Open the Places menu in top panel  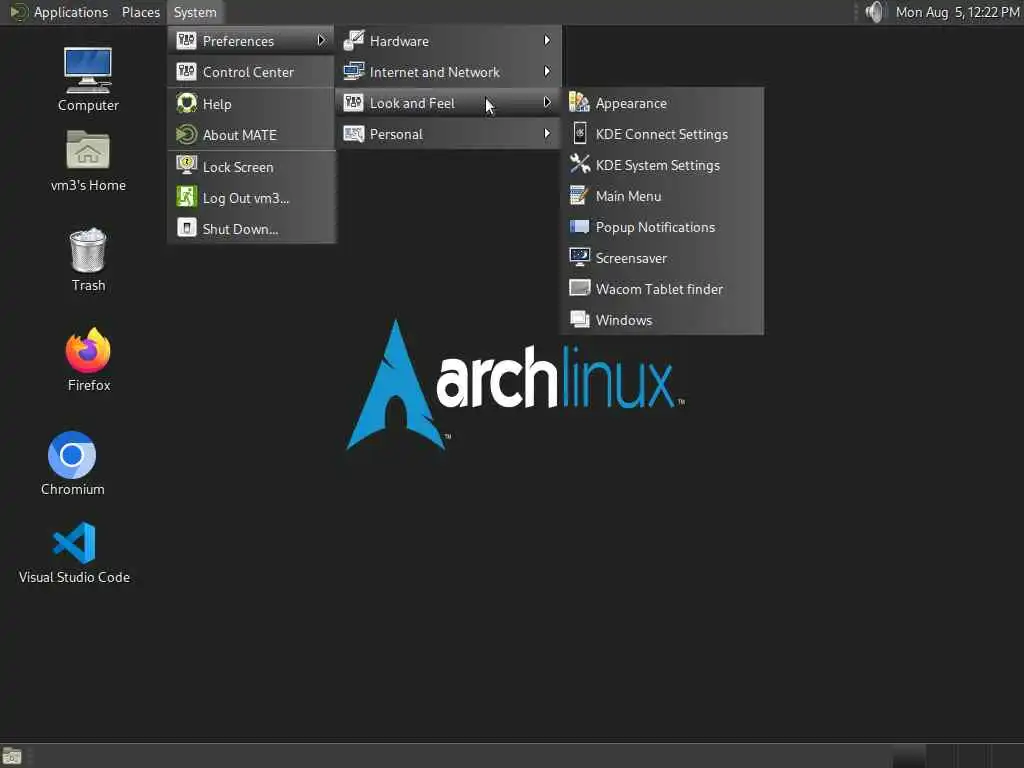tap(140, 12)
